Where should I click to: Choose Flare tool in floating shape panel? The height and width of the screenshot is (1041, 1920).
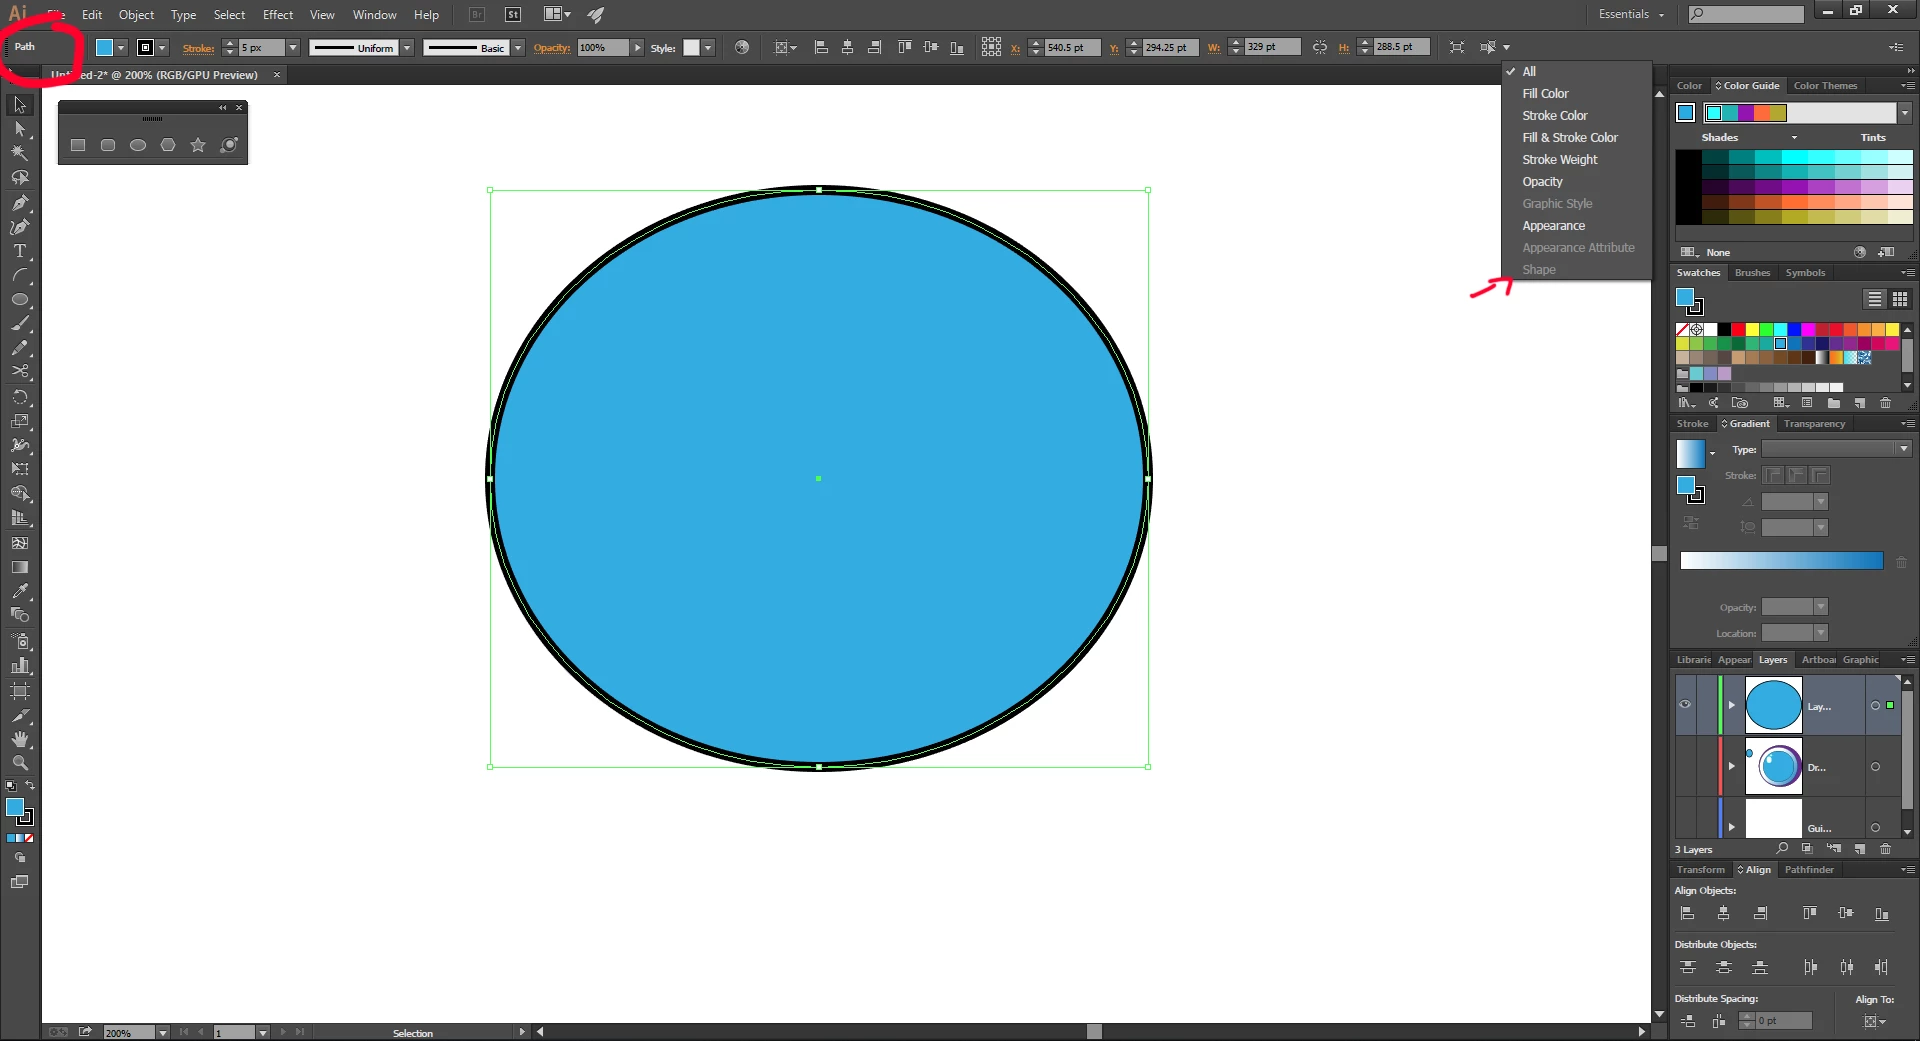point(229,145)
